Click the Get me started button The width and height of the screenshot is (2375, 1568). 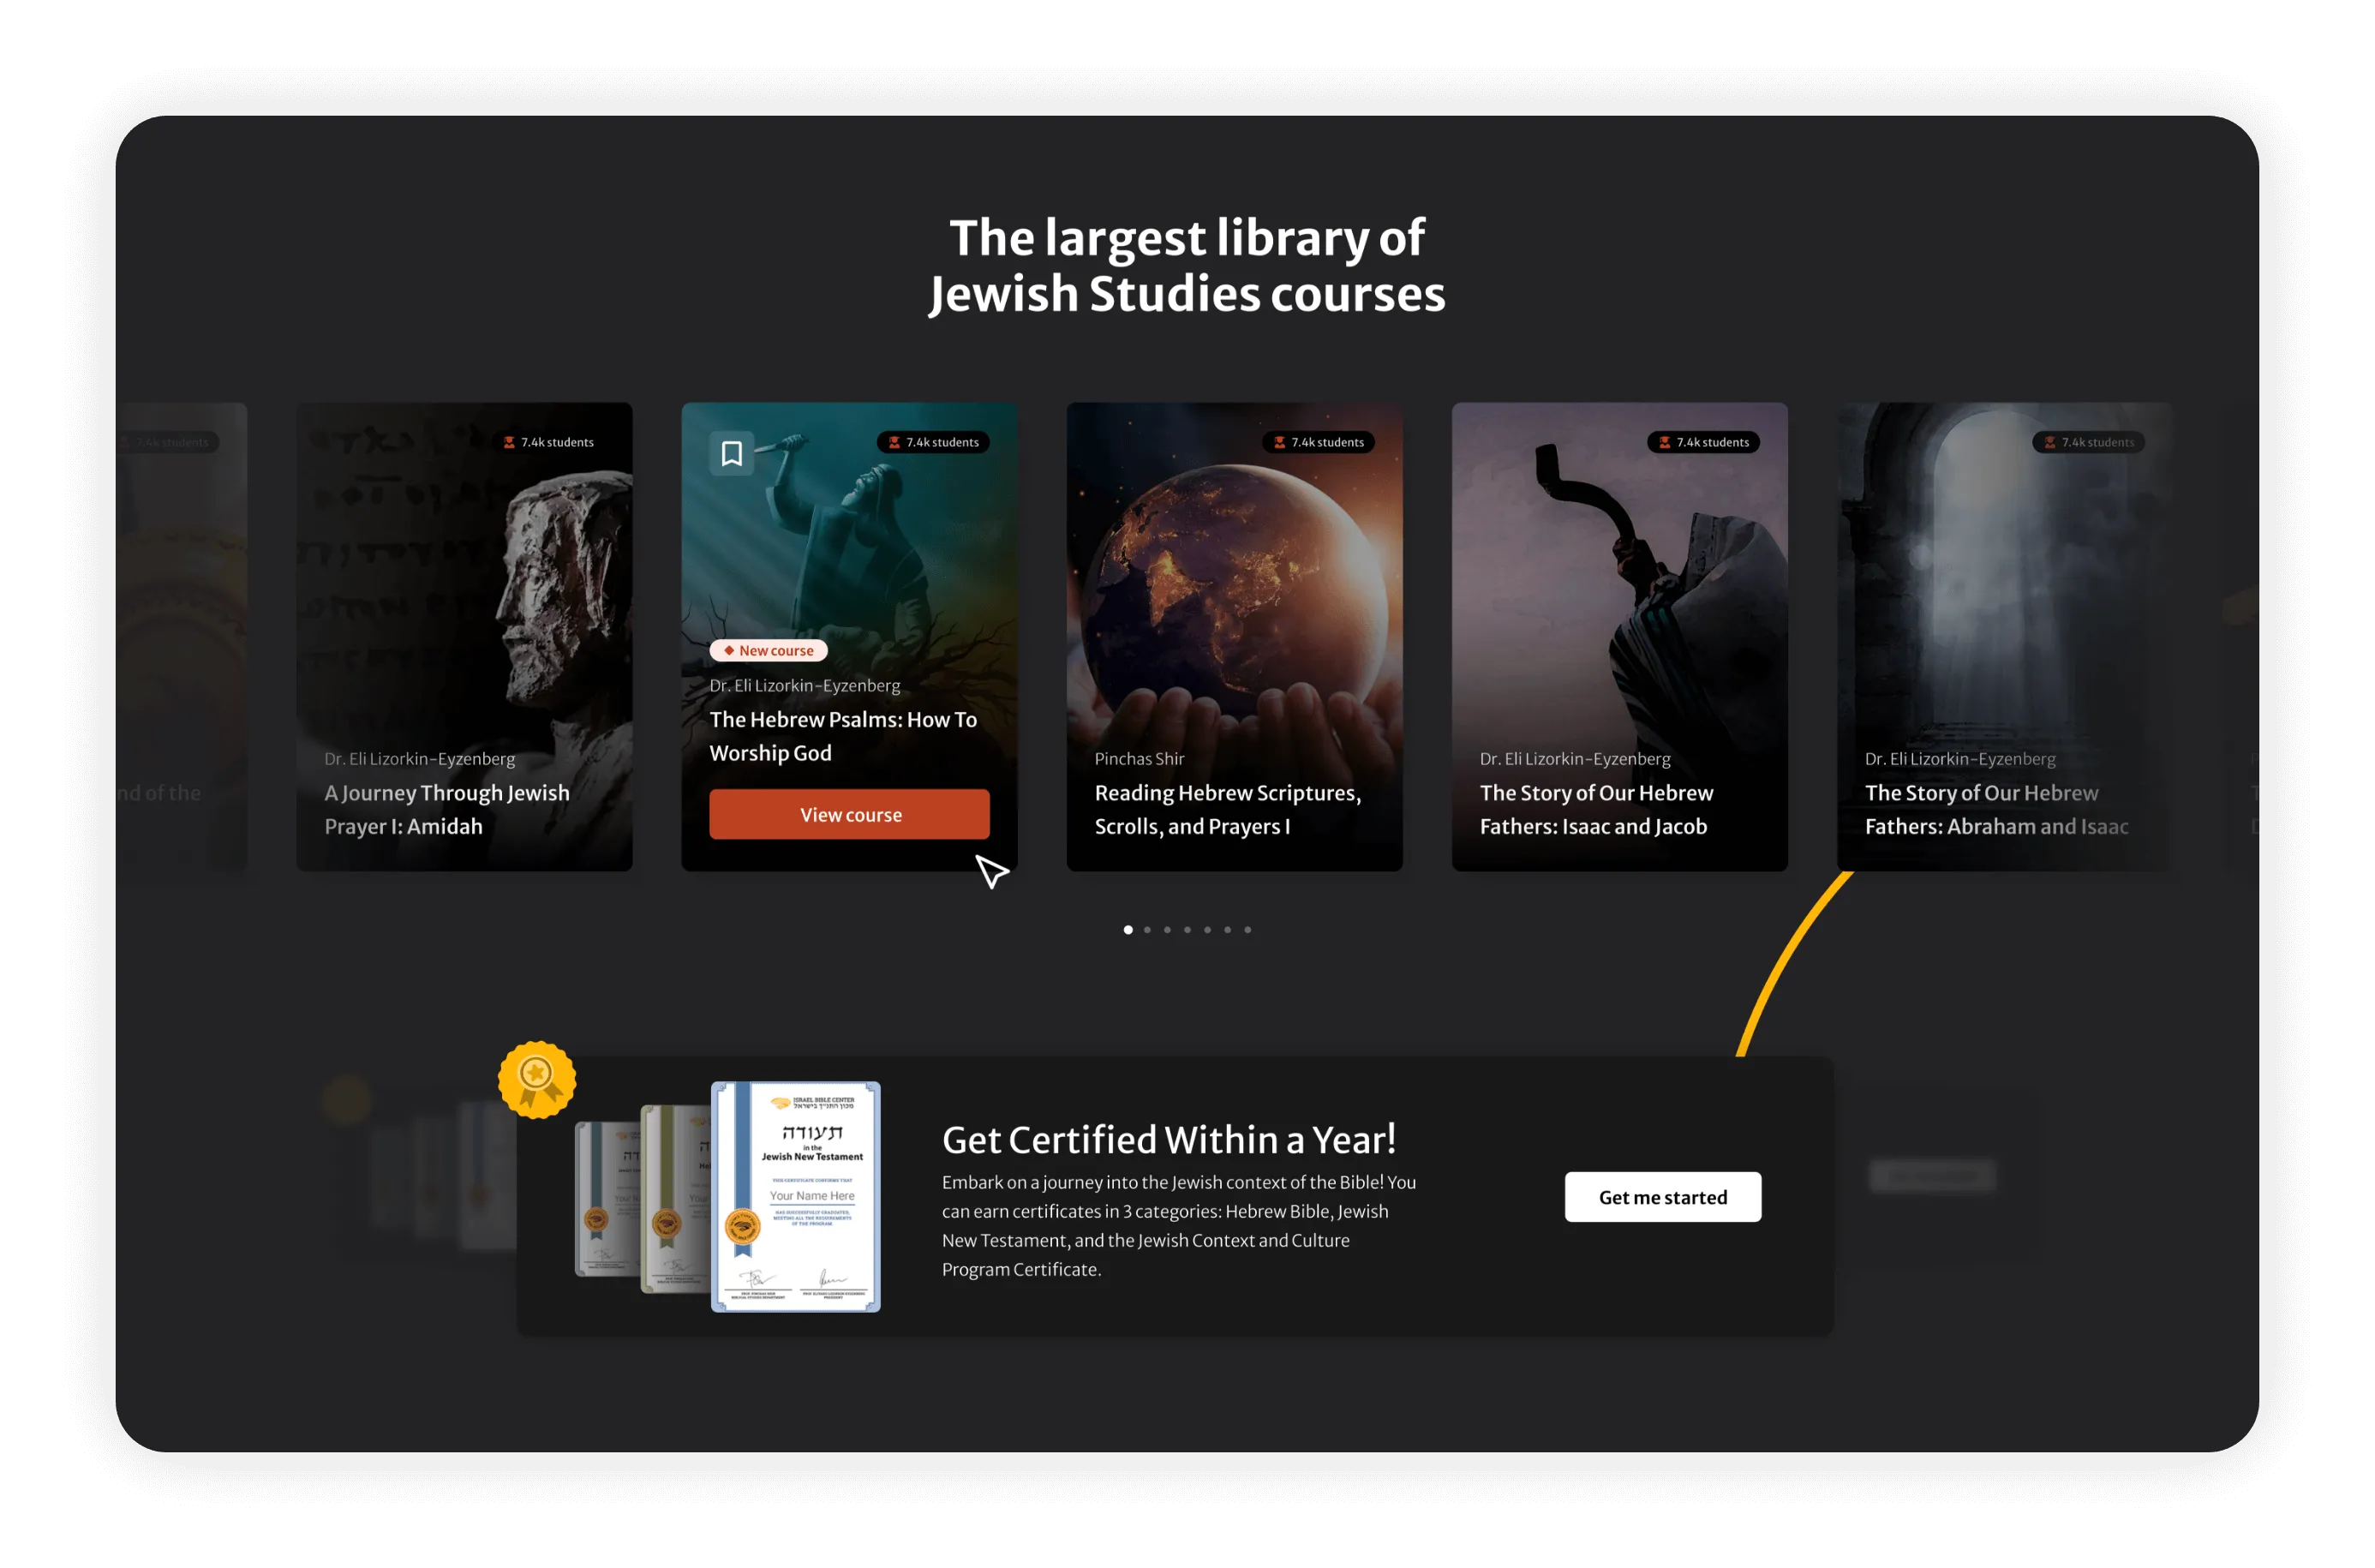(1662, 1196)
